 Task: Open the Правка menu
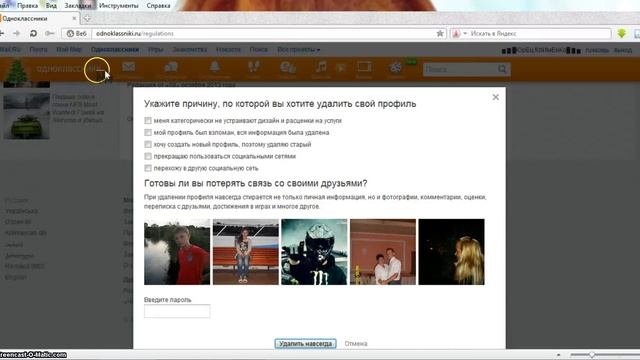coord(27,6)
